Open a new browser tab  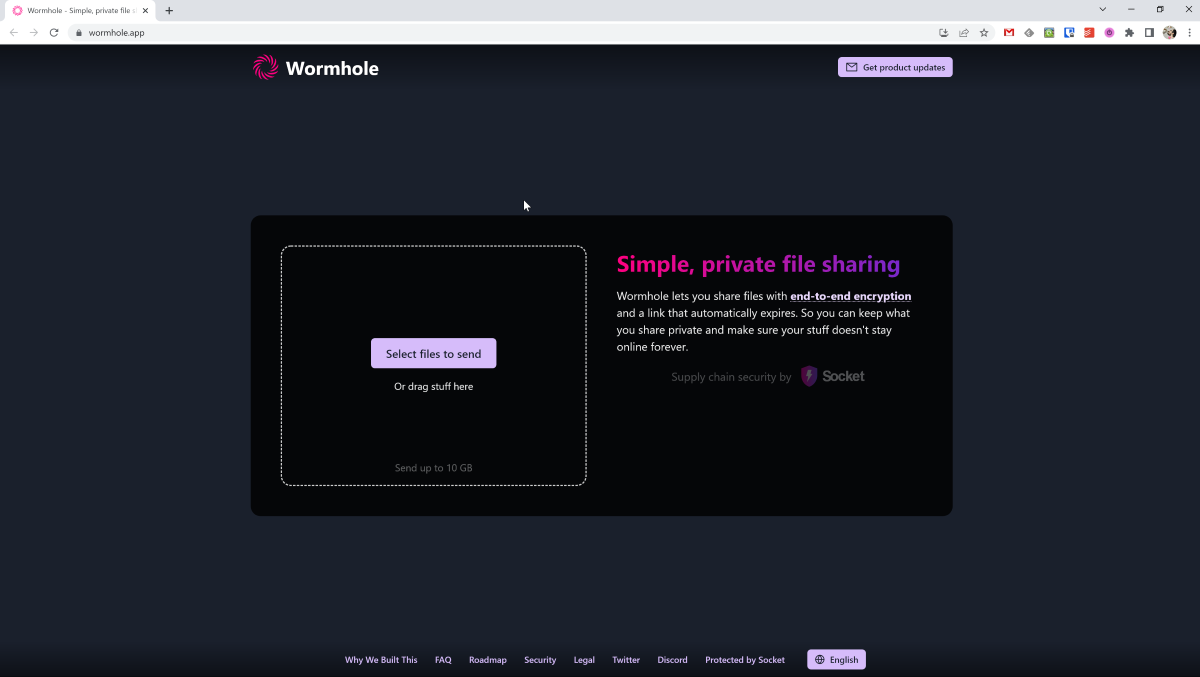click(x=169, y=10)
